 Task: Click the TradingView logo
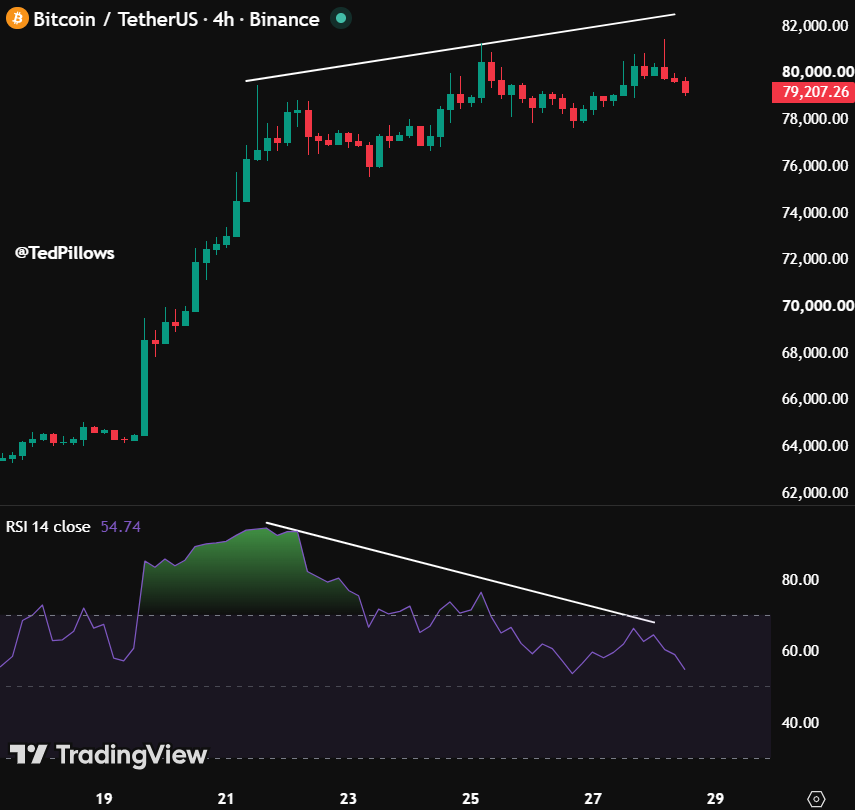tap(109, 755)
